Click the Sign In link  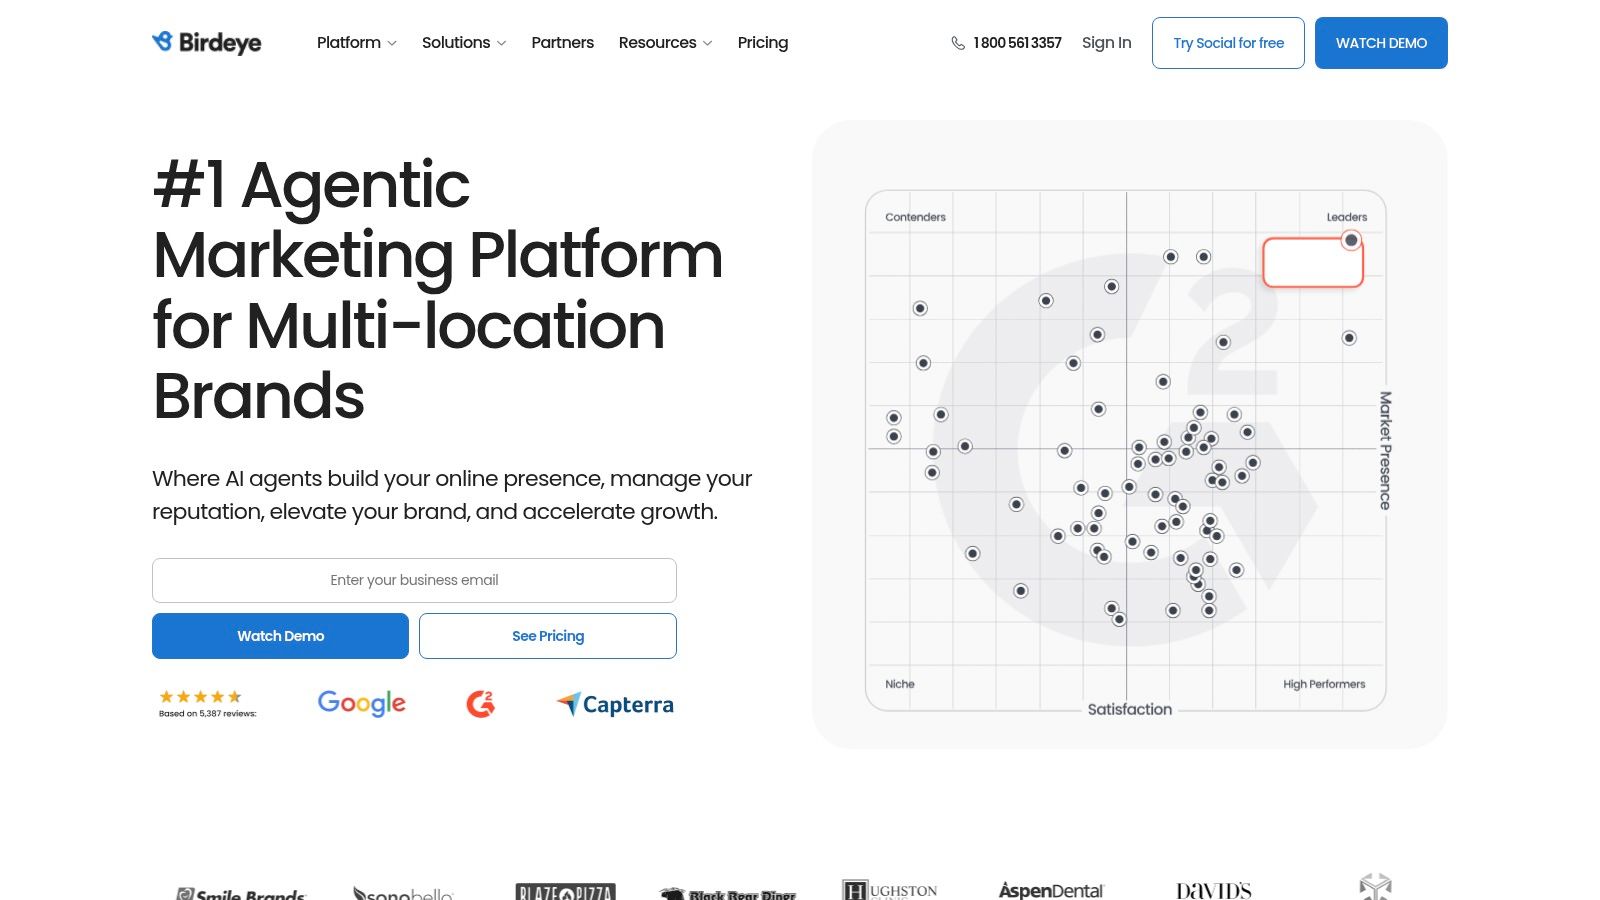[1106, 42]
